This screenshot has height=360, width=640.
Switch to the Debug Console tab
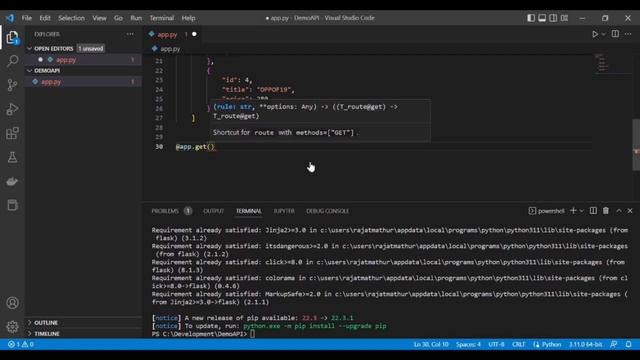coord(327,211)
